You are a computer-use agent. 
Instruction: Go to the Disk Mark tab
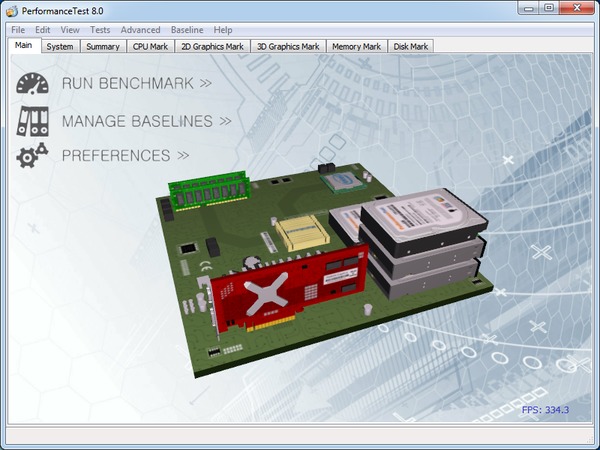[411, 46]
